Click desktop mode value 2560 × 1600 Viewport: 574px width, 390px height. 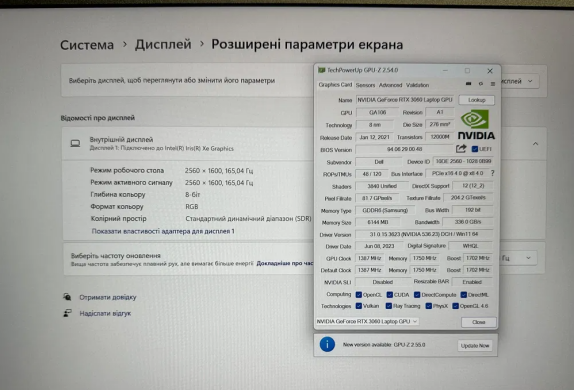tap(219, 171)
